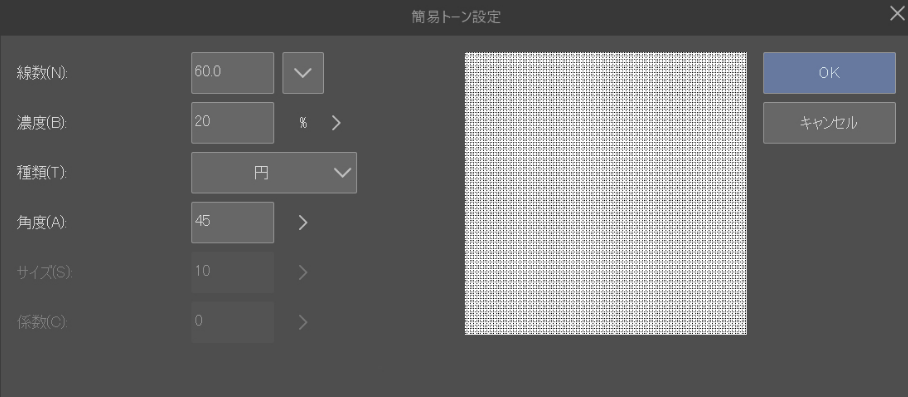Click the 角度 value field showing 45
Image resolution: width=908 pixels, height=397 pixels.
click(x=232, y=222)
